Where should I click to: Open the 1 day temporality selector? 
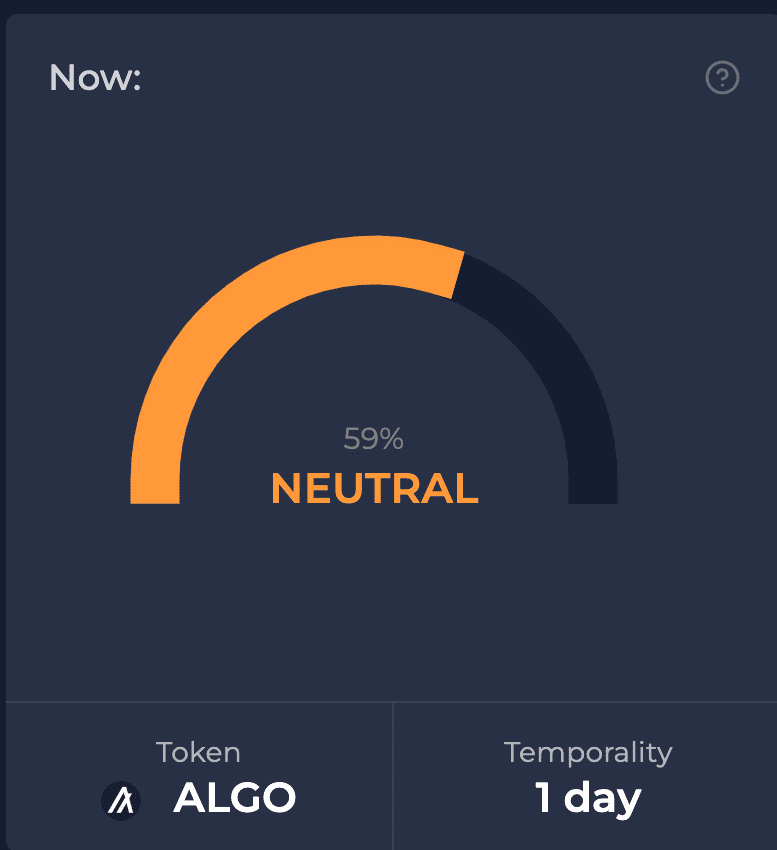pyautogui.click(x=588, y=799)
